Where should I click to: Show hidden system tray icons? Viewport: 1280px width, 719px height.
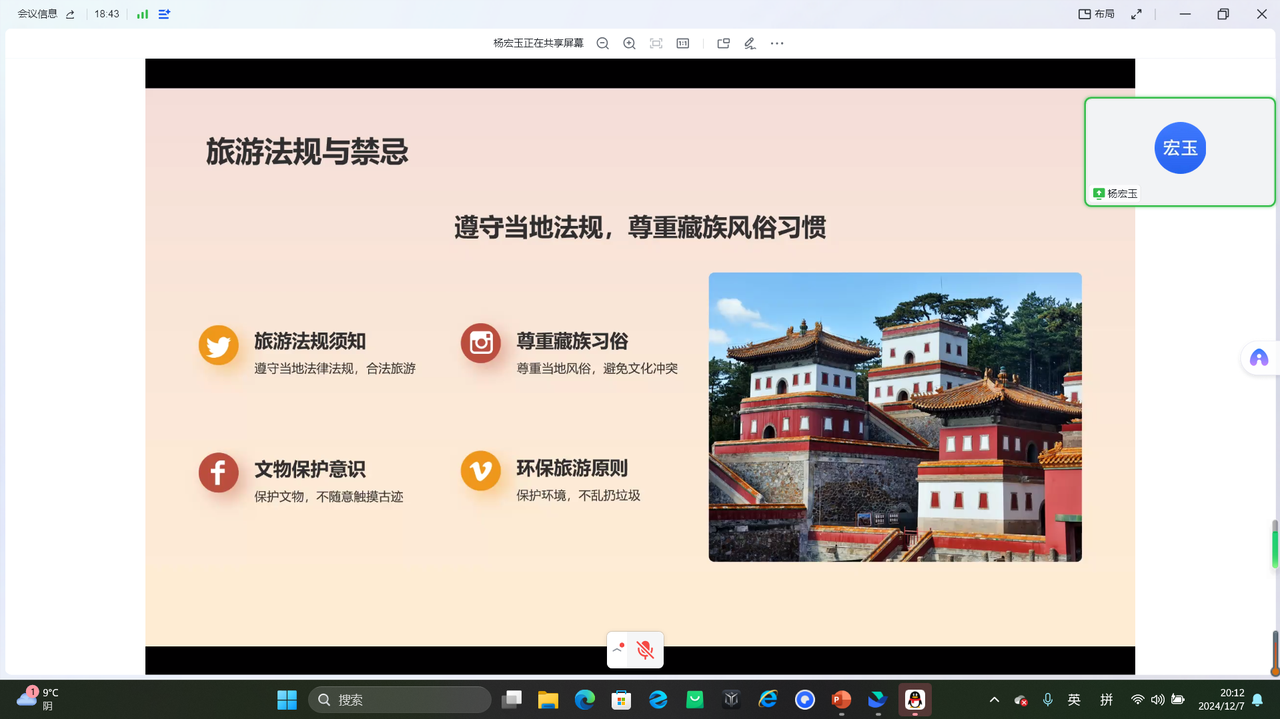[x=994, y=700]
